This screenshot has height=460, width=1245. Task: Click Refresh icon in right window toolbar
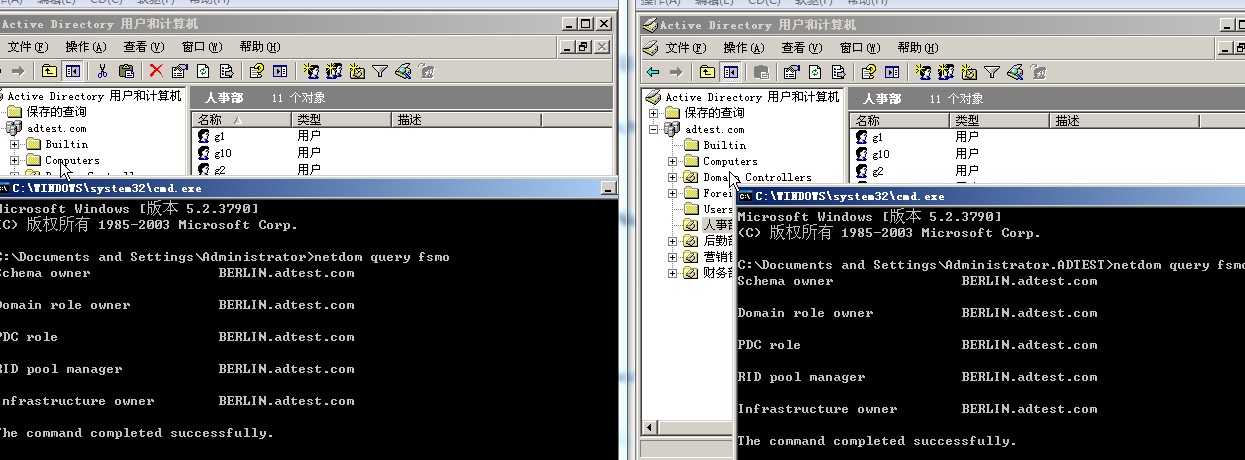pyautogui.click(x=814, y=72)
